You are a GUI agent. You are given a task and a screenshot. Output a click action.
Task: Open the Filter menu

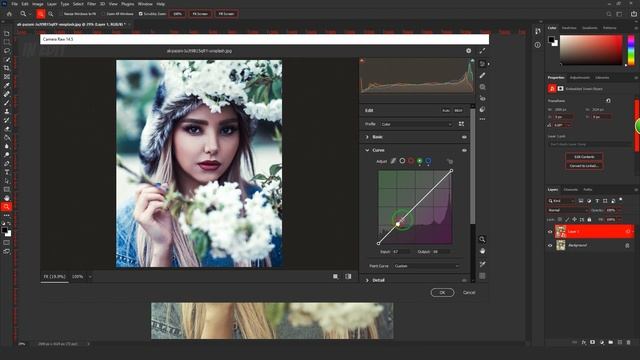point(91,4)
